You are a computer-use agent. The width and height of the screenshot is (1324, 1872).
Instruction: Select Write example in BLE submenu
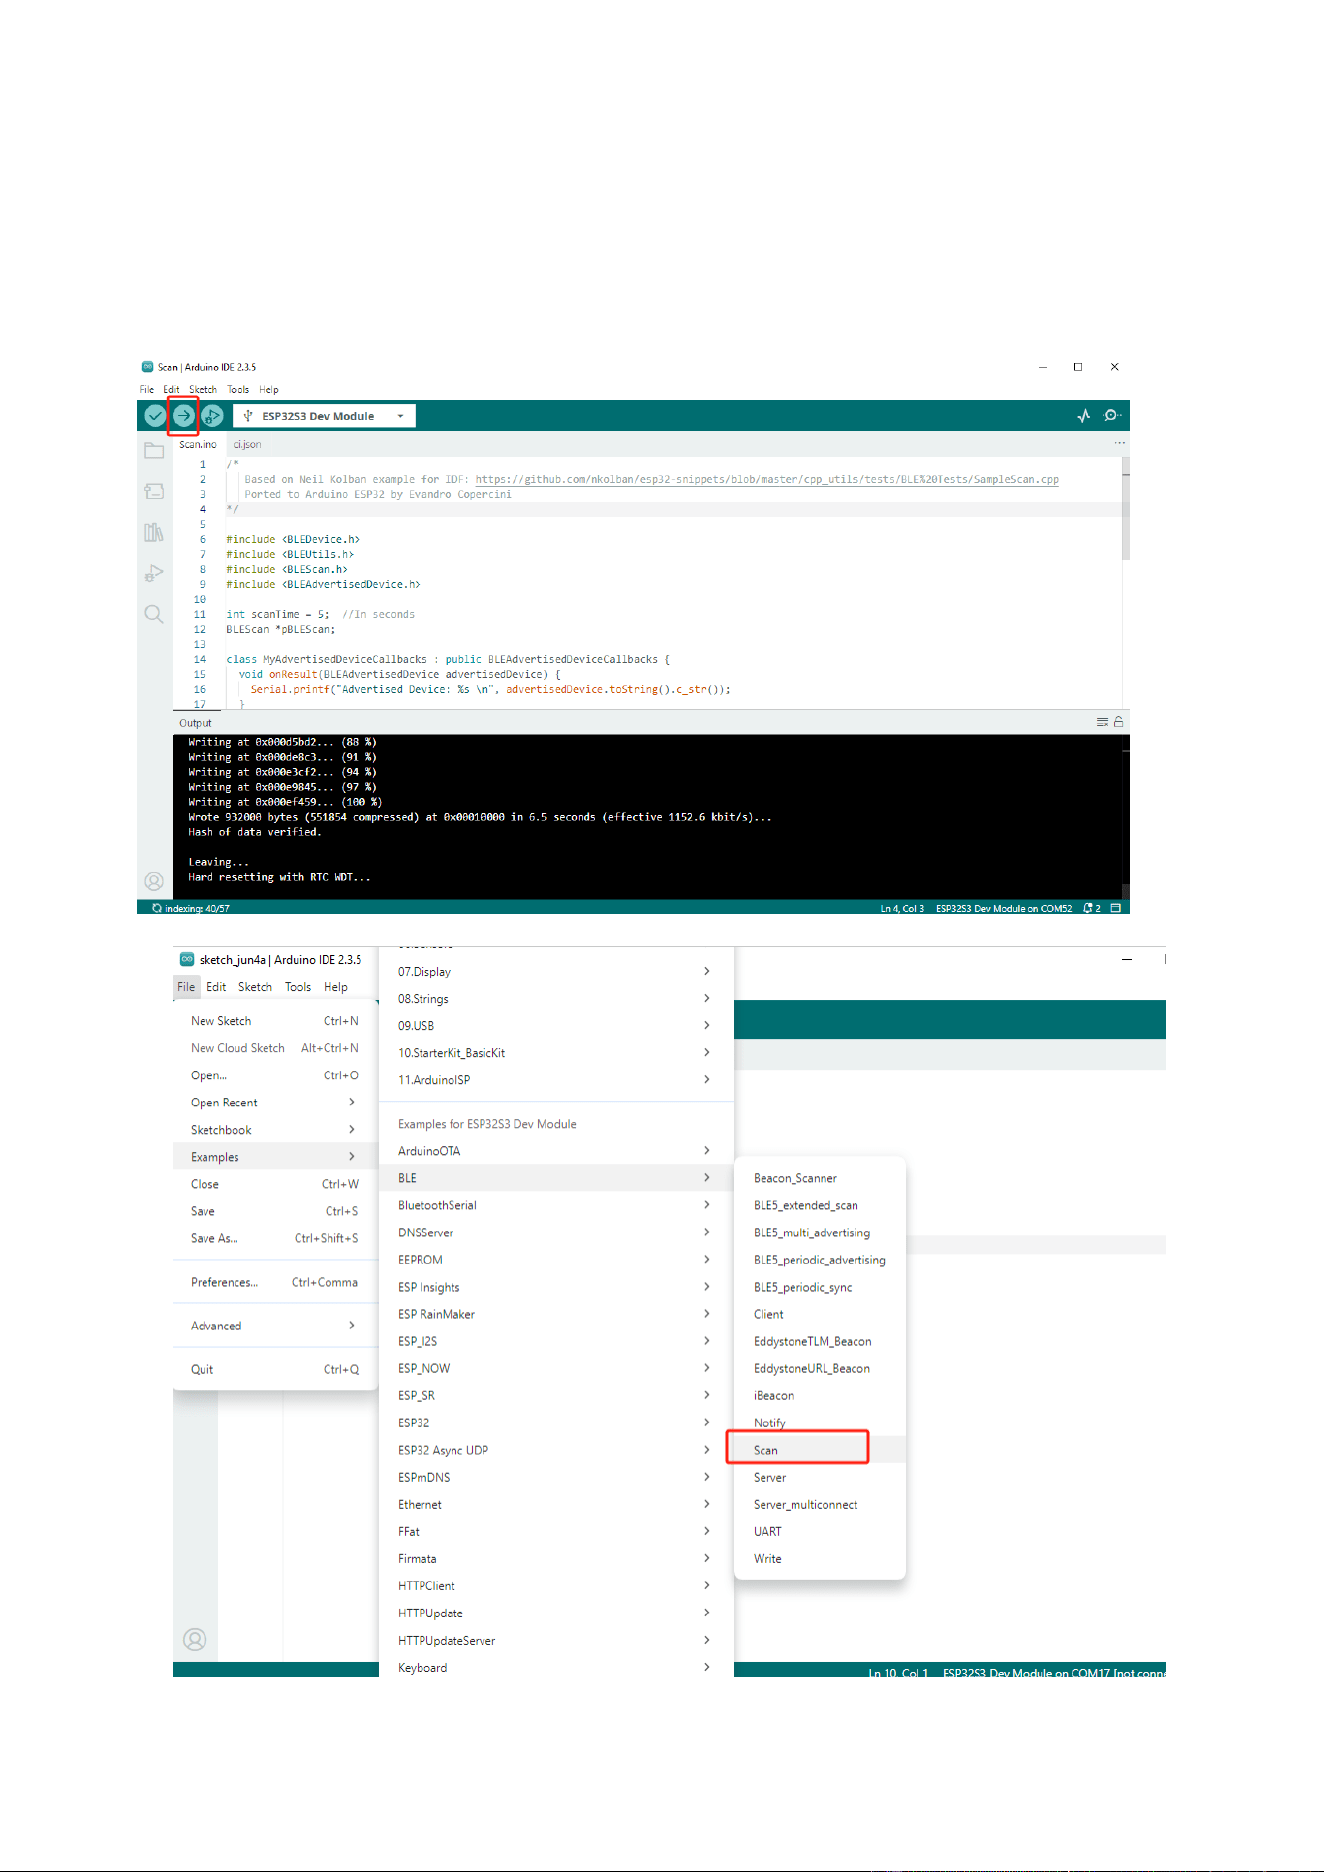click(x=820, y=1558)
